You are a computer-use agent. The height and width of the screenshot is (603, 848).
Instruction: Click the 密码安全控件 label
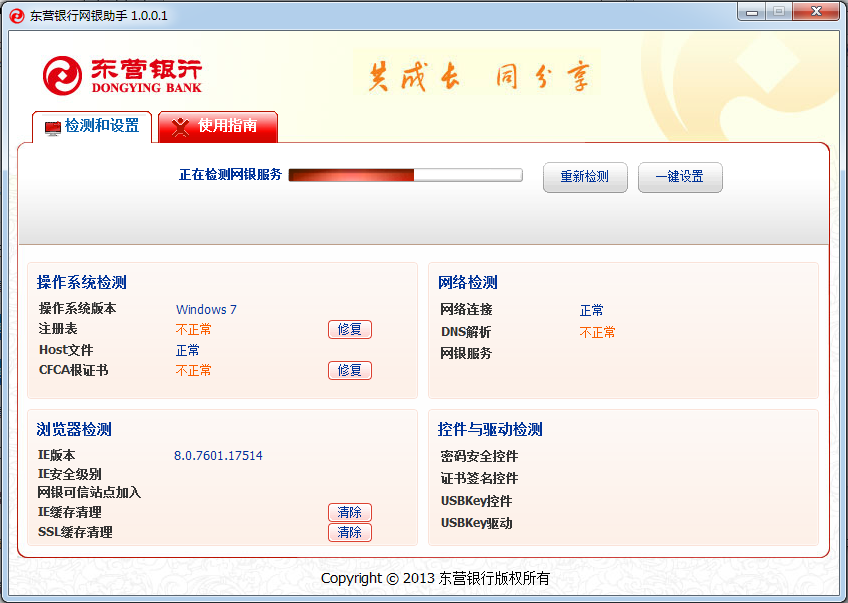(x=479, y=456)
